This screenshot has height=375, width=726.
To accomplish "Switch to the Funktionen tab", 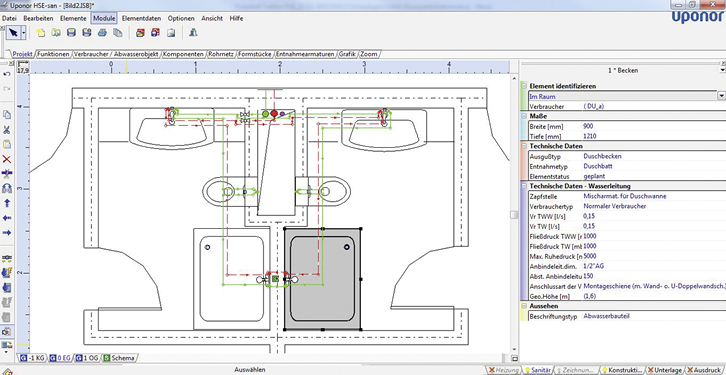I will click(x=53, y=54).
